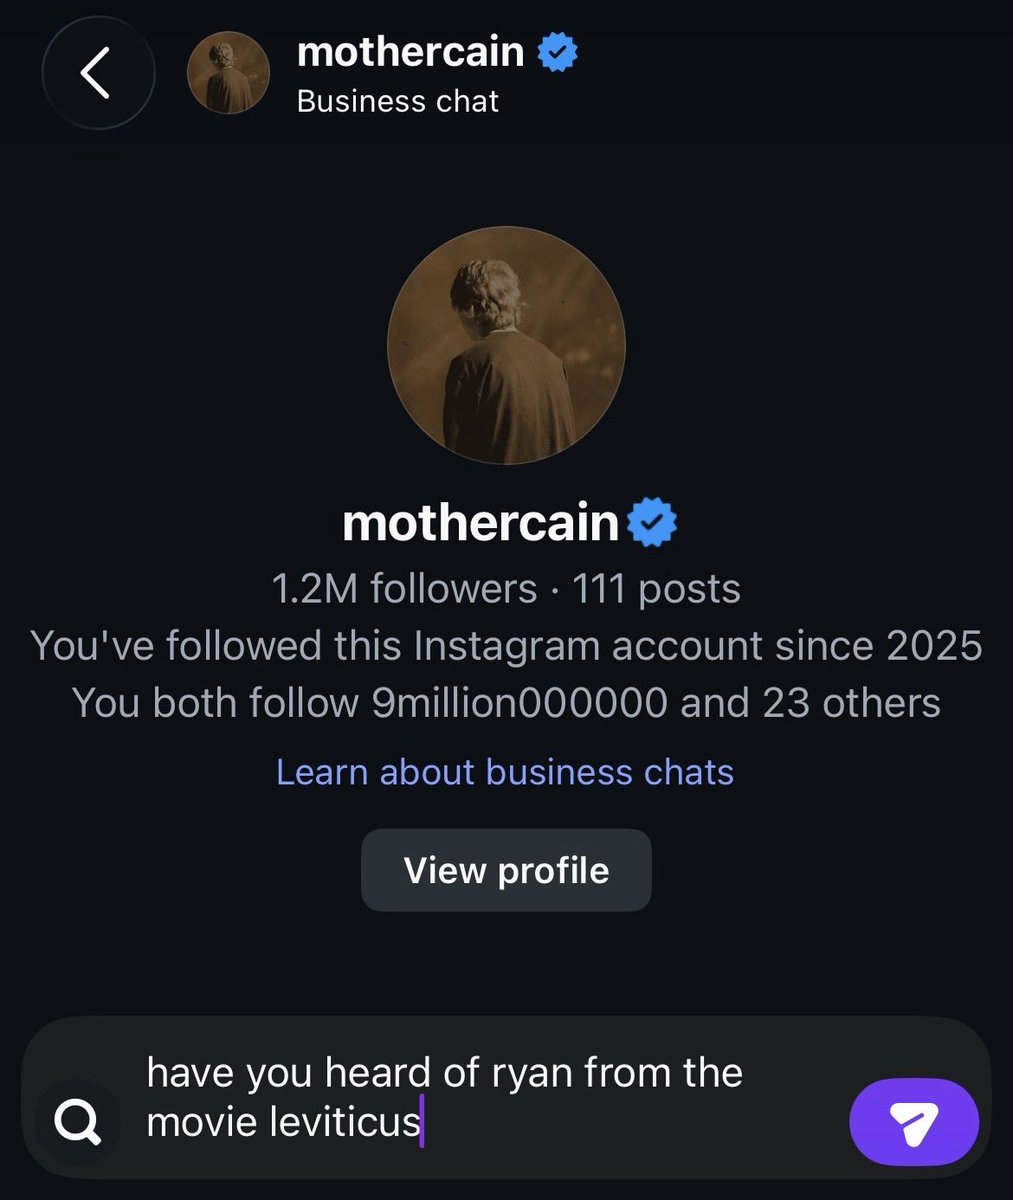Screen dimensions: 1013x1200
Task: Tap the 111 posts count
Action: click(x=656, y=589)
